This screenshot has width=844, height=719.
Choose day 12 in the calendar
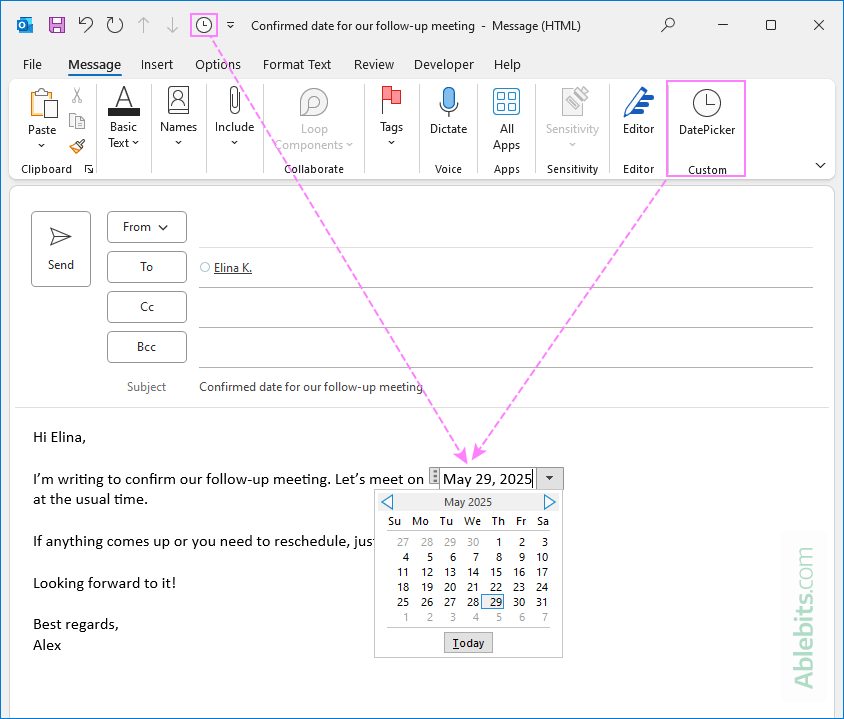point(427,572)
